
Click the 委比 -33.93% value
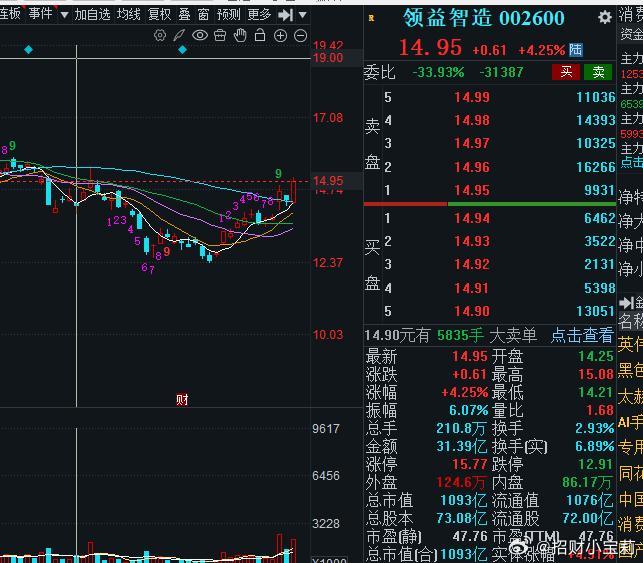[x=438, y=73]
